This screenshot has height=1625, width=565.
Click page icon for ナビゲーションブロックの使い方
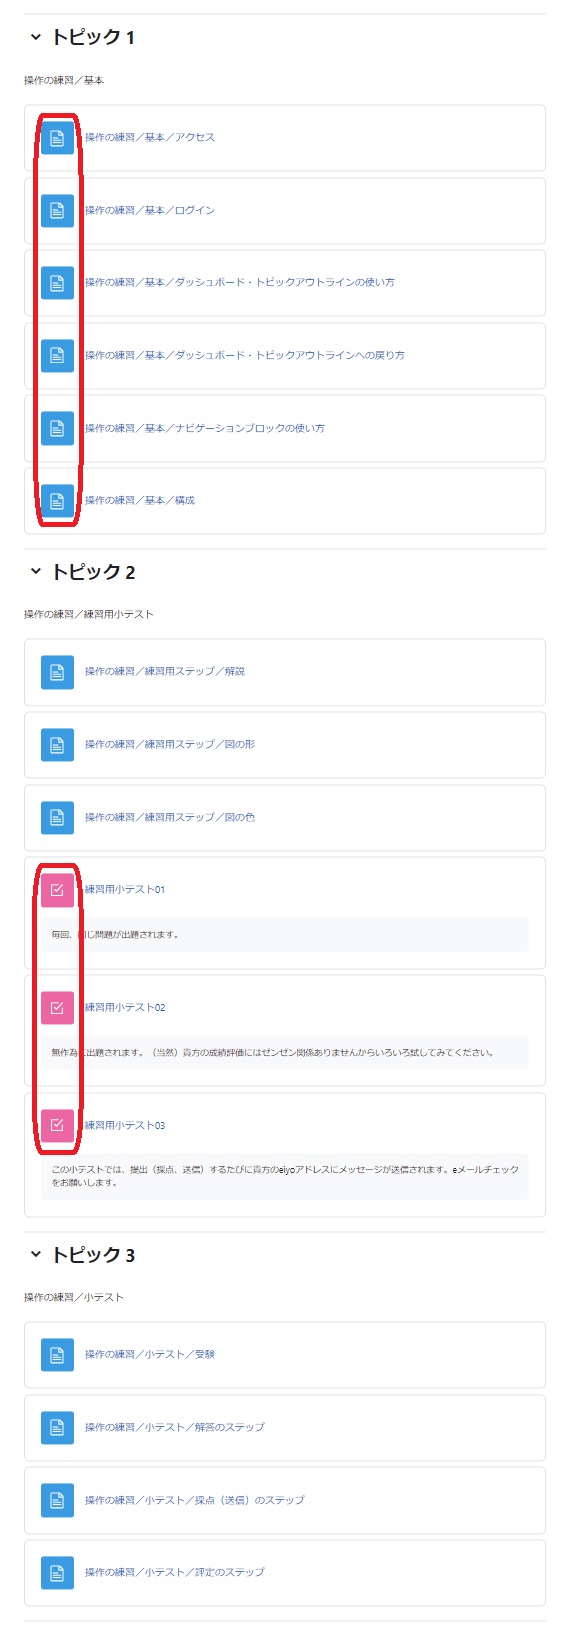click(57, 428)
